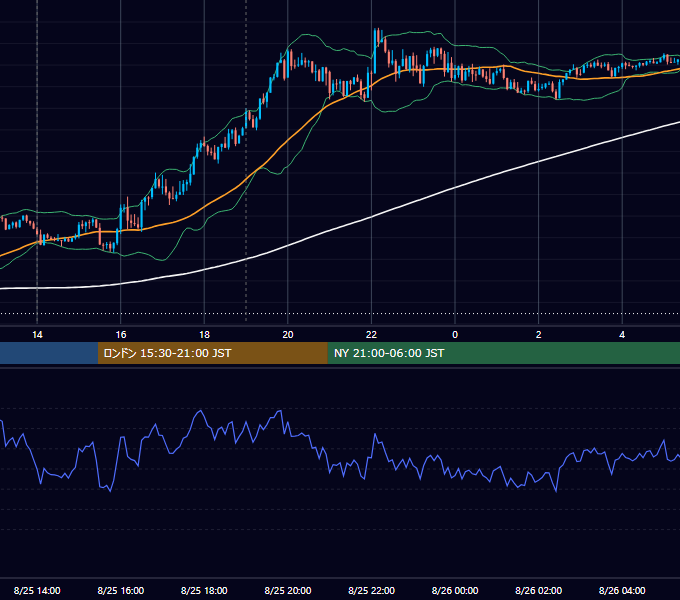Click the 20 hour axis label
Viewport: 680px width, 600px height.
click(x=288, y=335)
